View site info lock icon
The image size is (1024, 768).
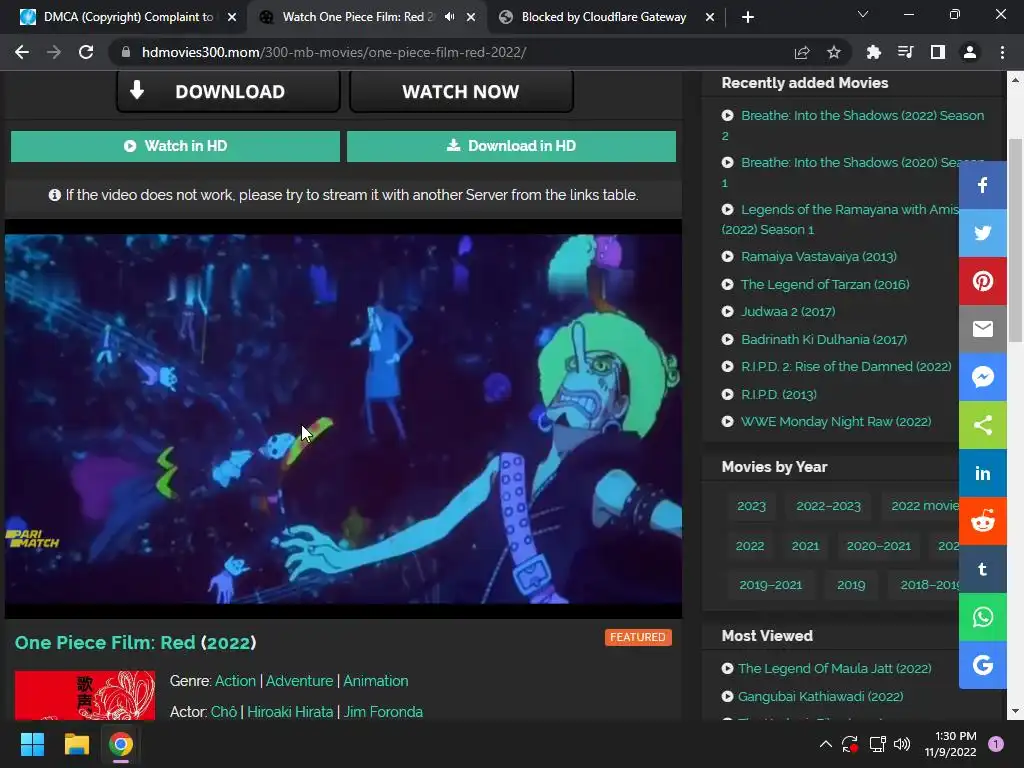(126, 52)
